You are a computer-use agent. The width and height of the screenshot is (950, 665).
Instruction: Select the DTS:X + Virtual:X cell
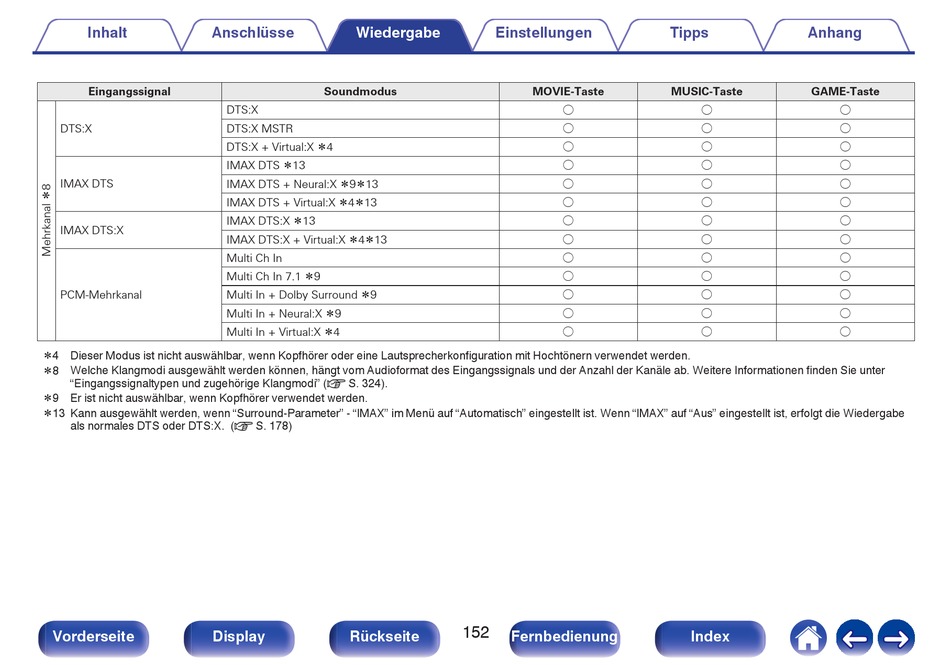(360, 147)
